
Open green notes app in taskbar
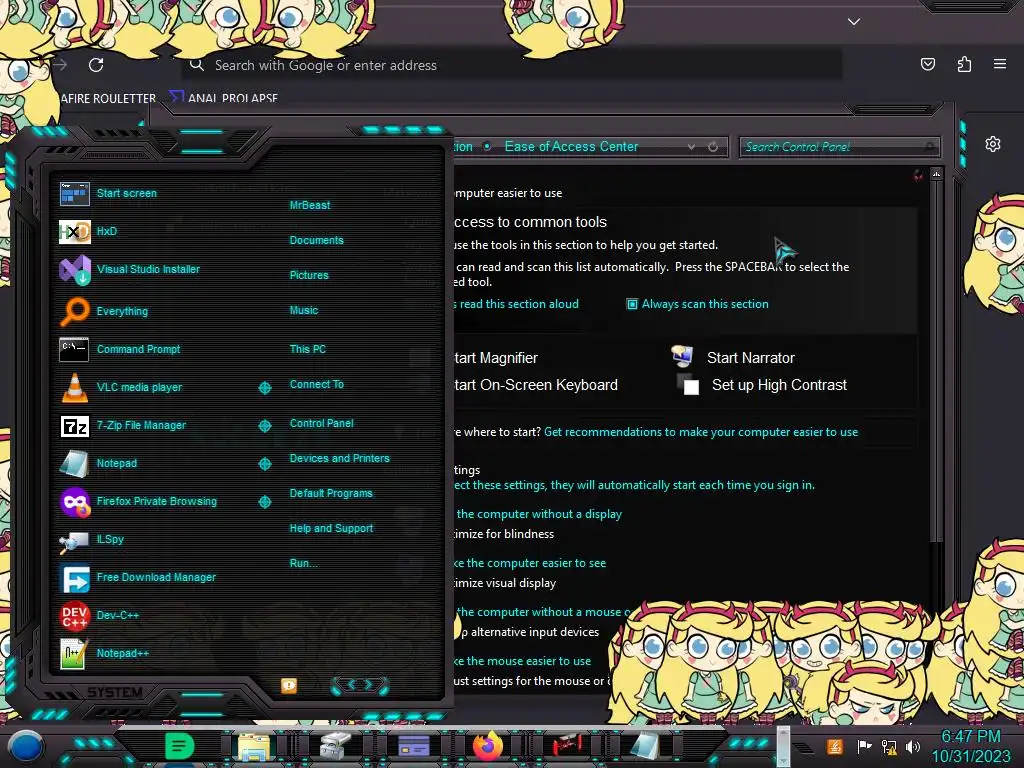180,746
